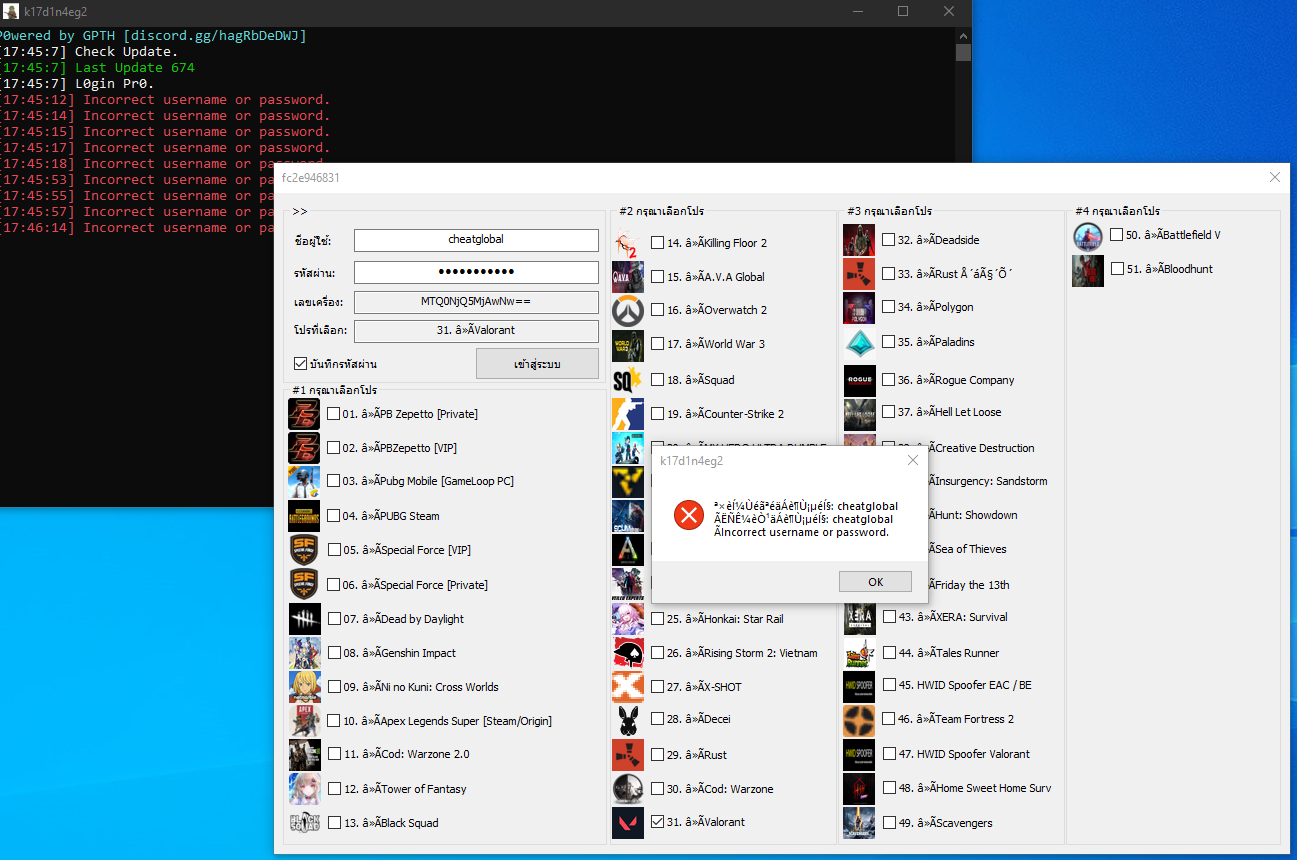Click the Rising Storm 2: Vietnam icon
The height and width of the screenshot is (860, 1297).
pos(628,653)
